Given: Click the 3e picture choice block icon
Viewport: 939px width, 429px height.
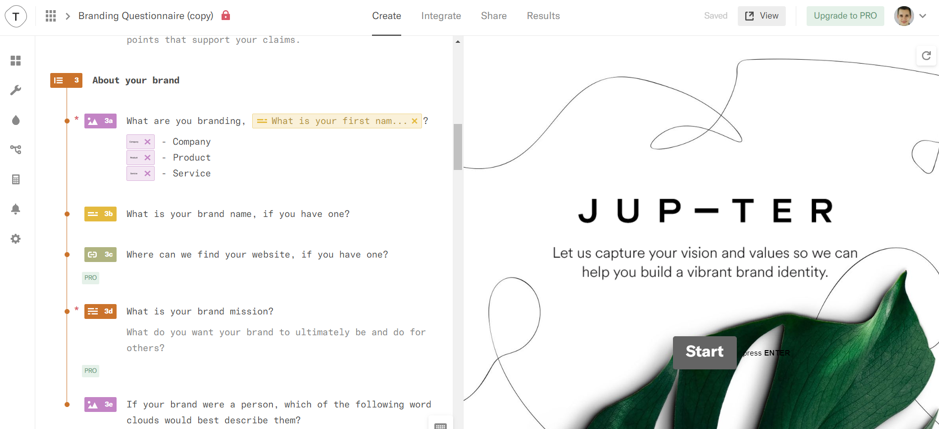Looking at the screenshot, I should (100, 404).
